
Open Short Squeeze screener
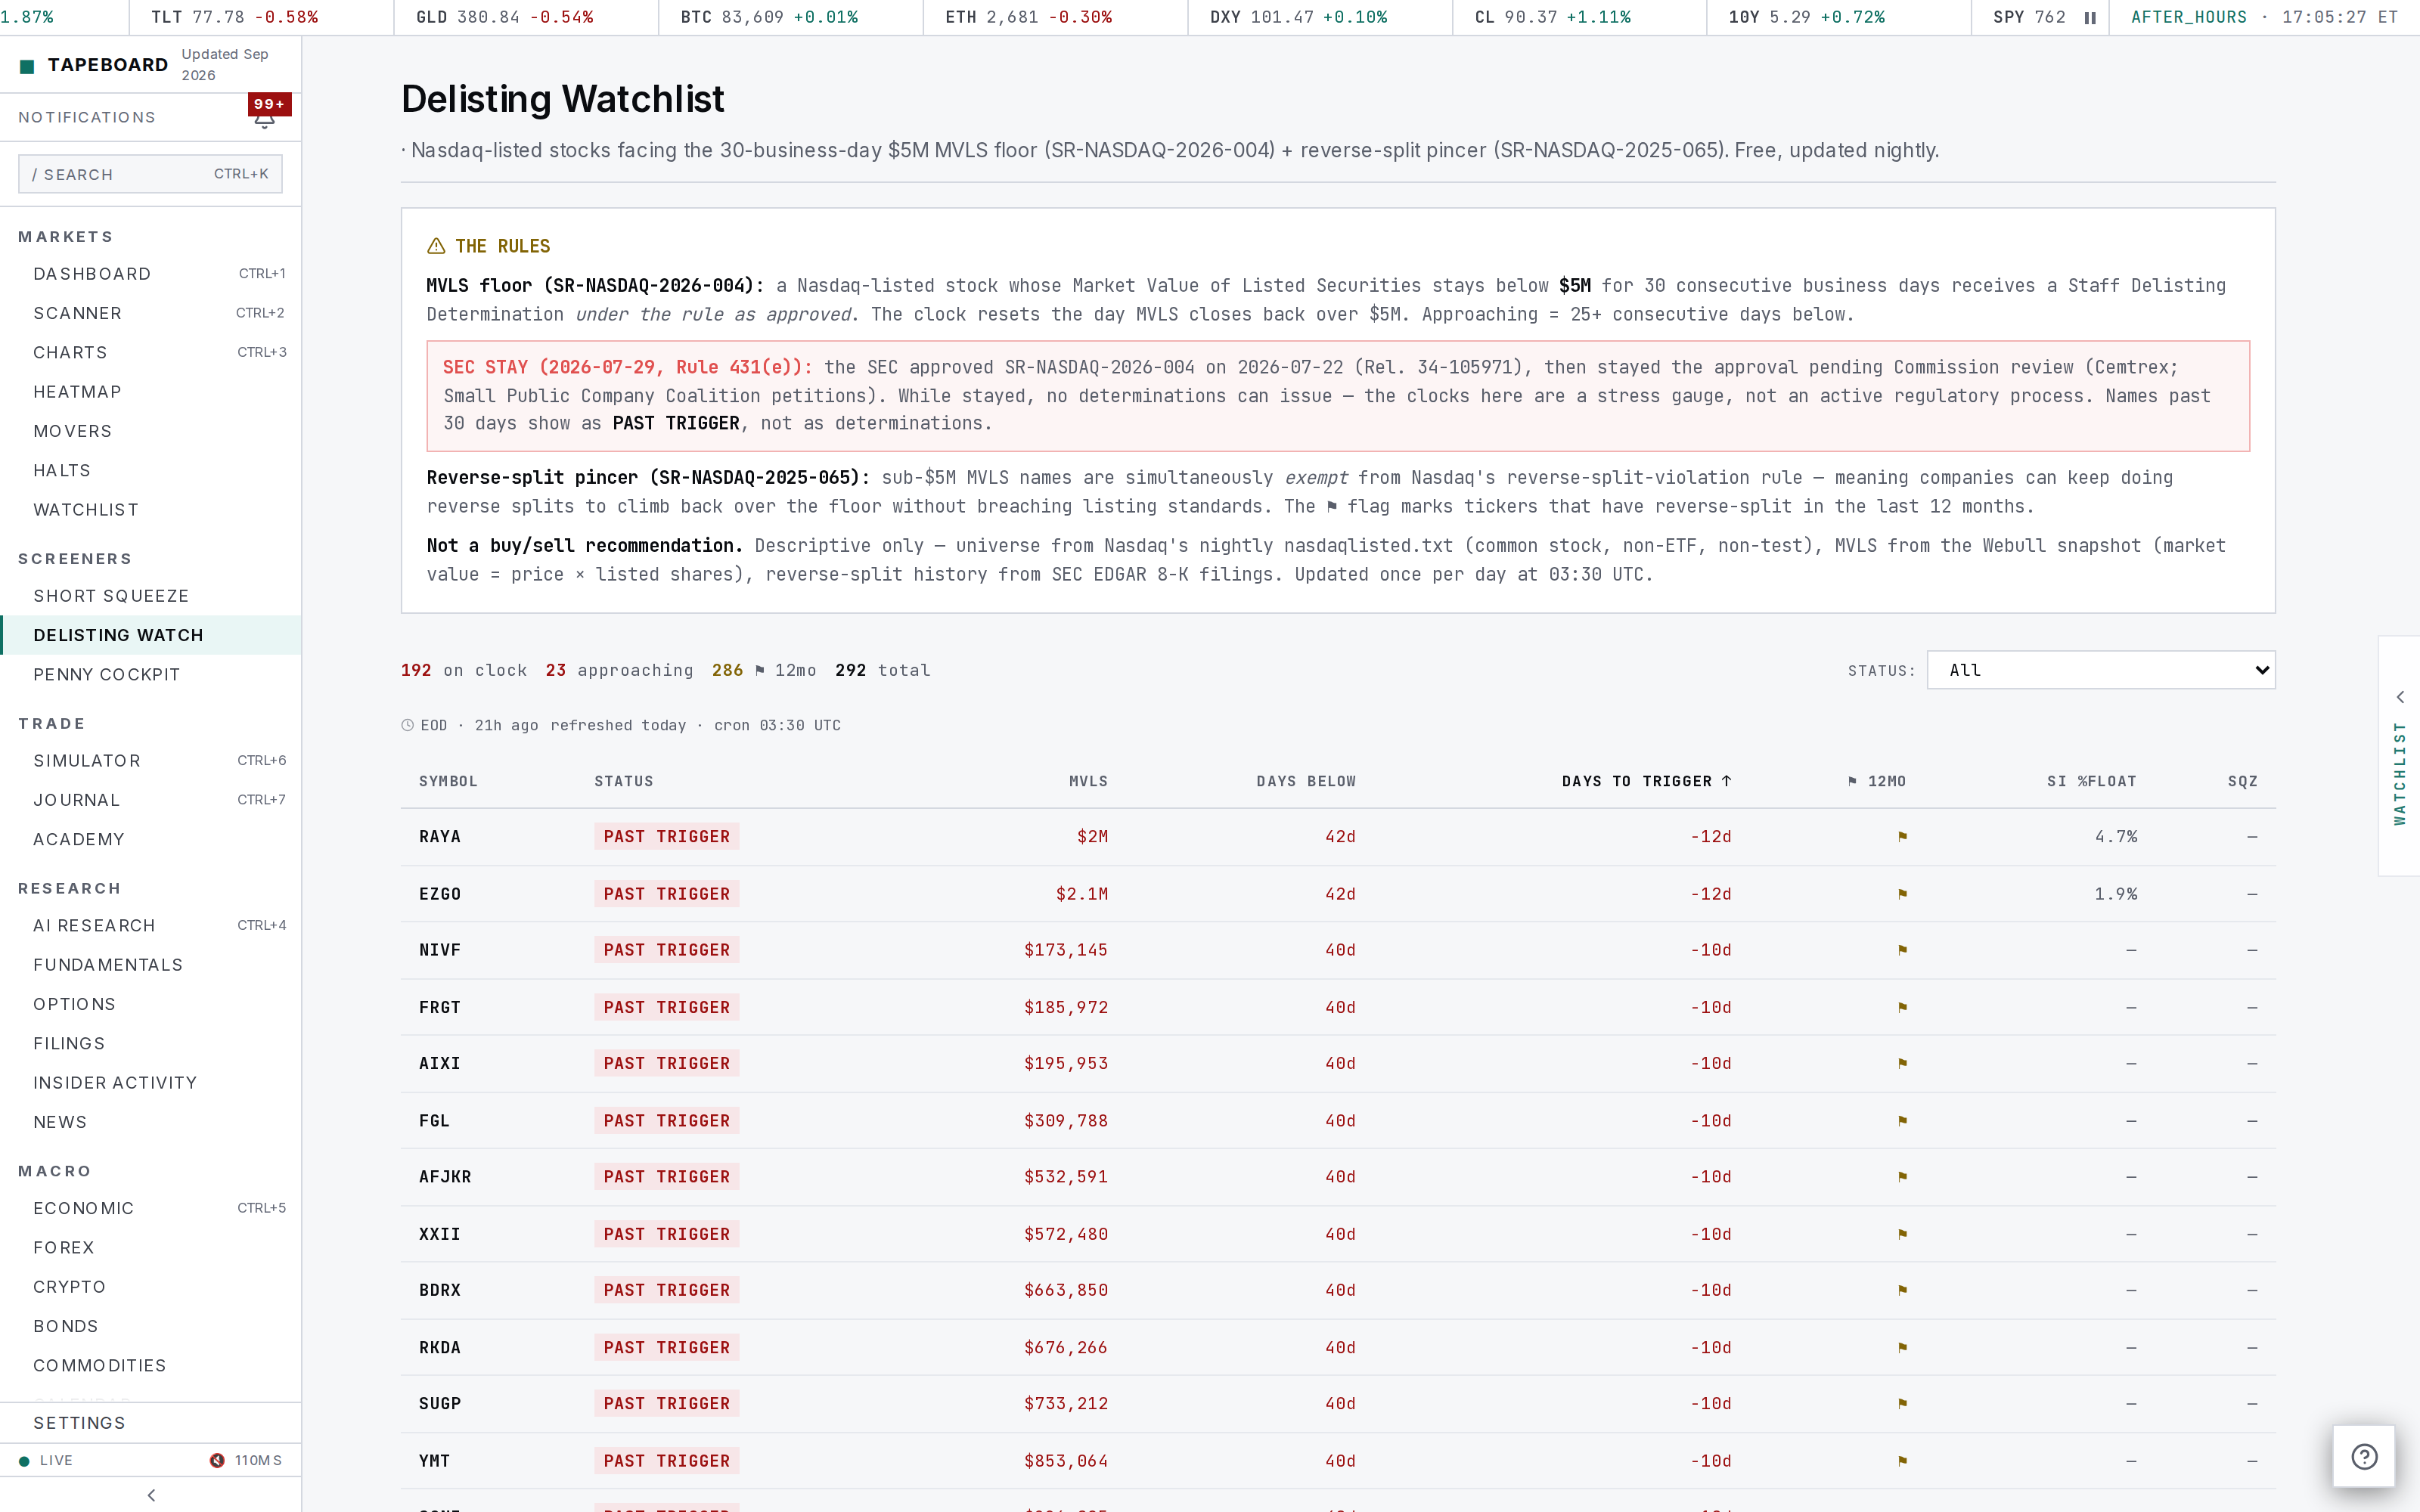[151, 596]
